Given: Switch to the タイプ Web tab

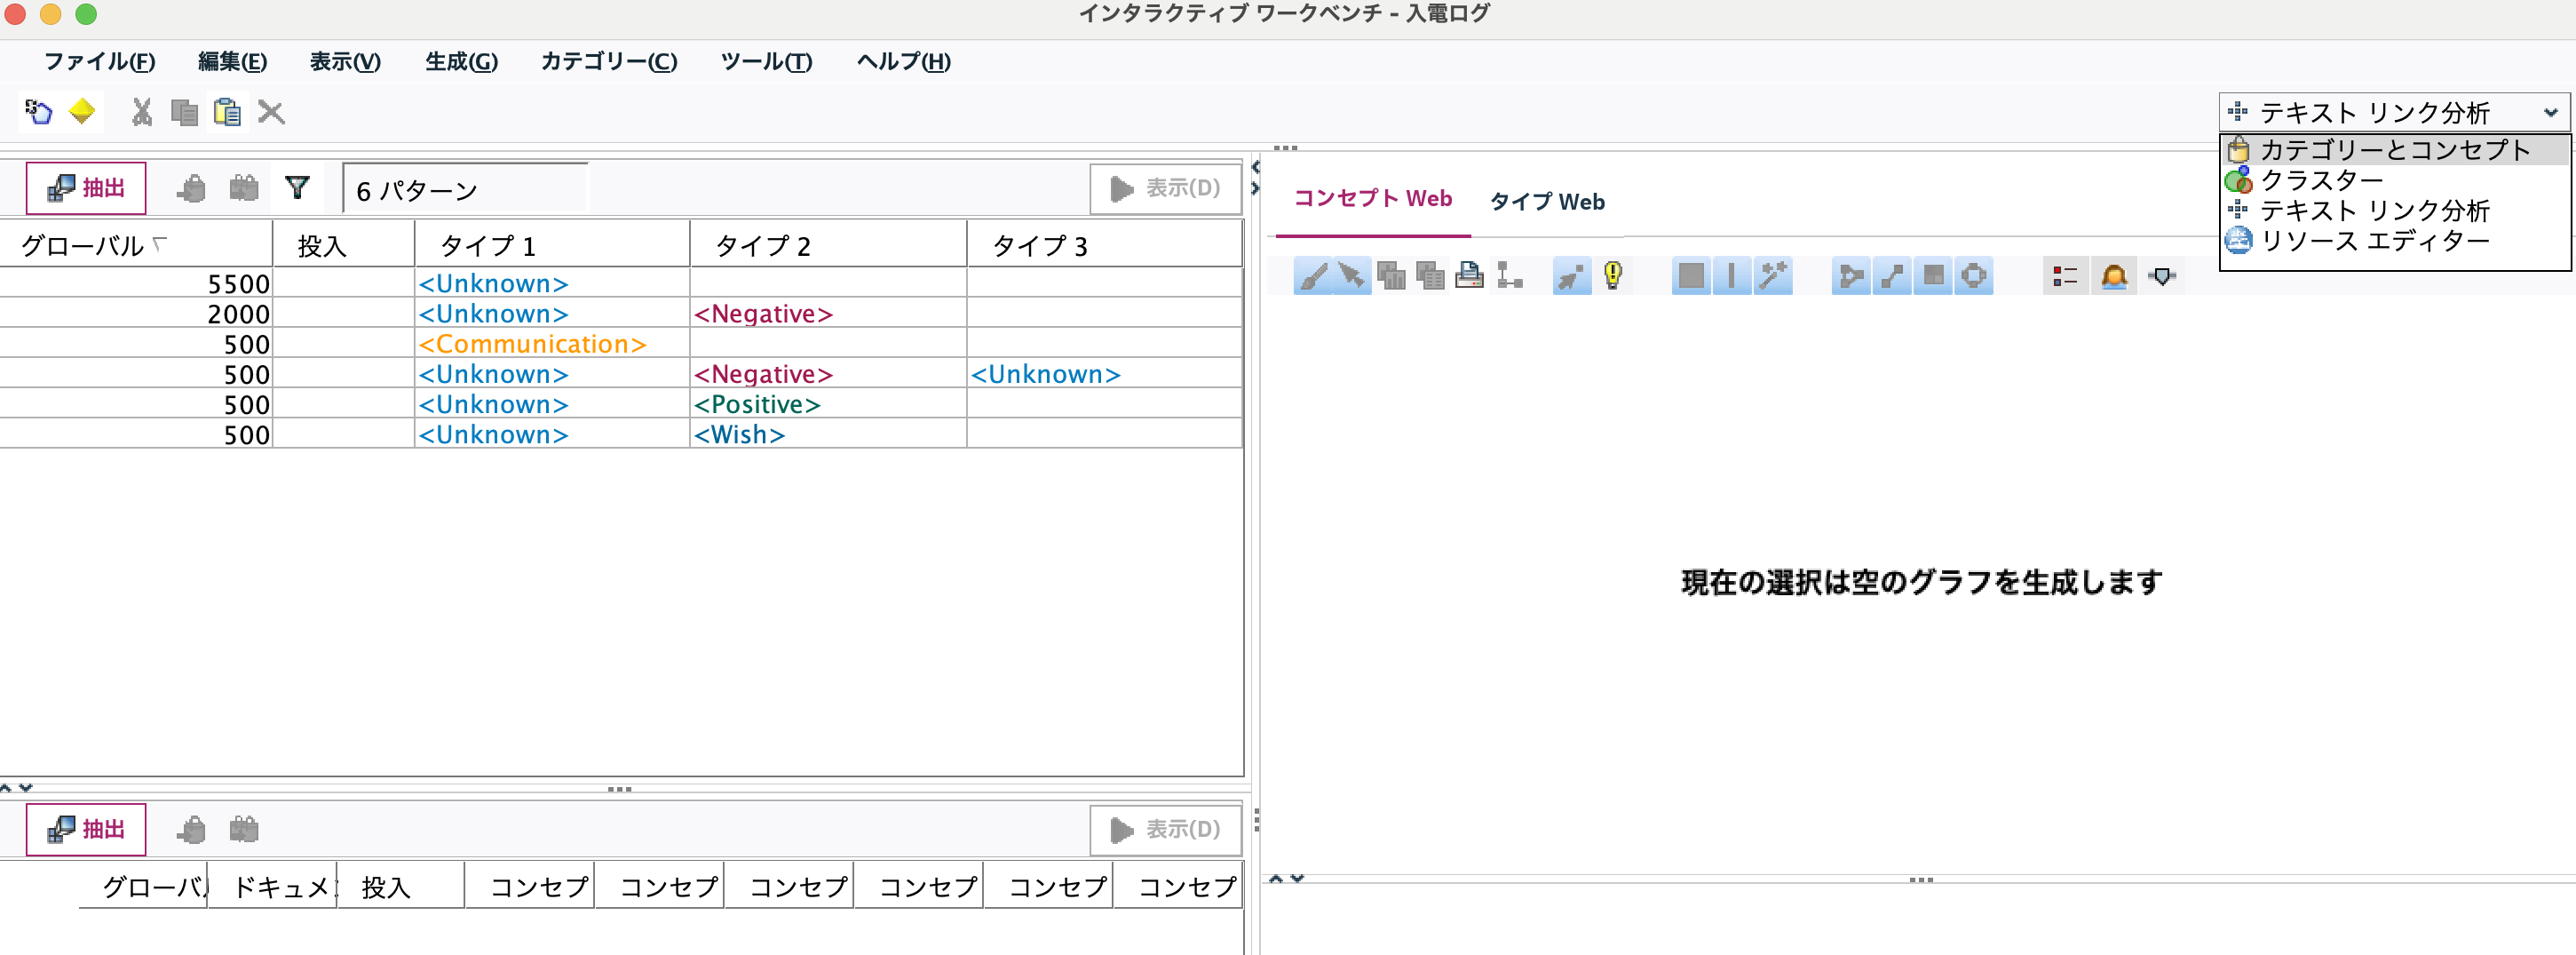Looking at the screenshot, I should point(1546,201).
